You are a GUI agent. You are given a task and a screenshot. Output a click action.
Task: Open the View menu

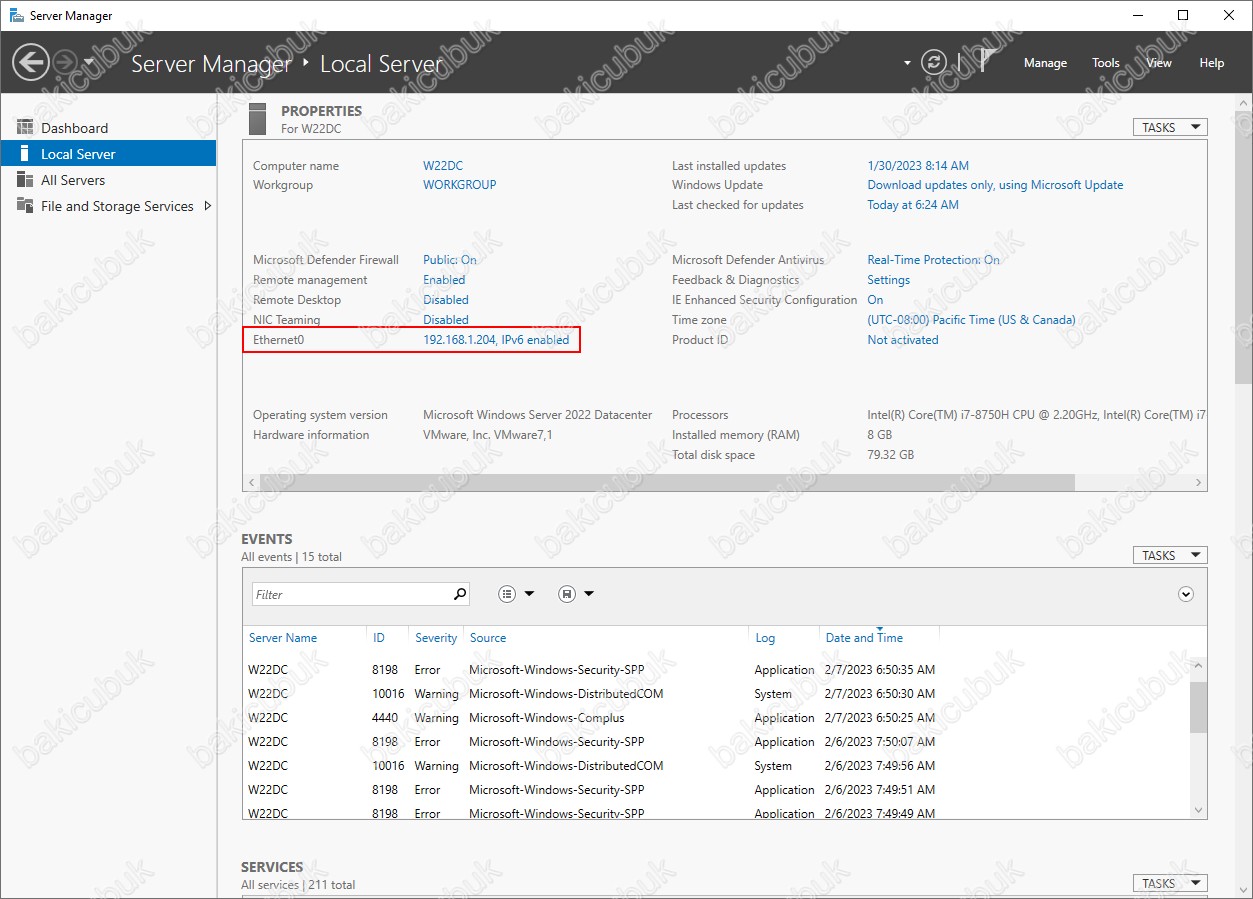pyautogui.click(x=1159, y=63)
